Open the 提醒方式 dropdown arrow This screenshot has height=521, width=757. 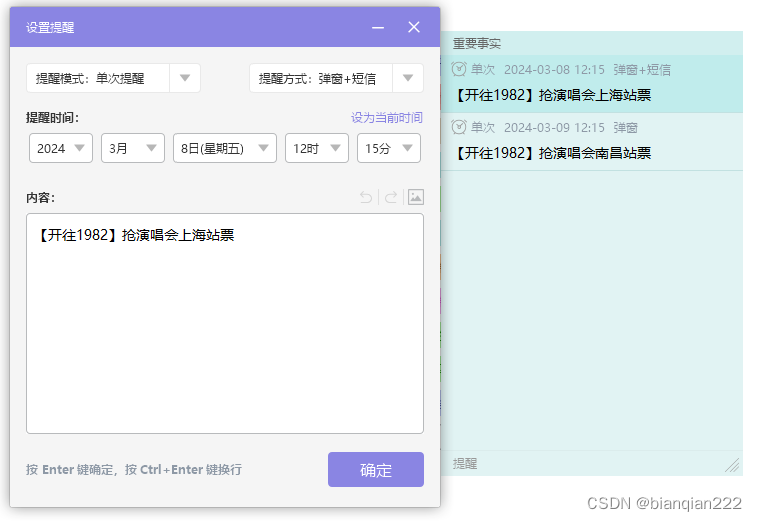click(x=408, y=78)
